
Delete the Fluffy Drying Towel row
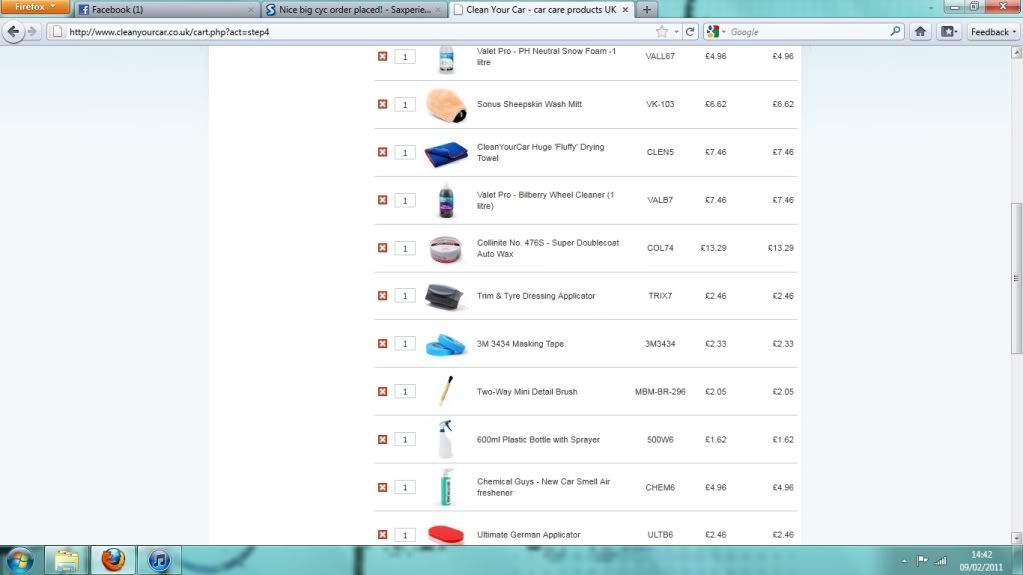click(382, 152)
